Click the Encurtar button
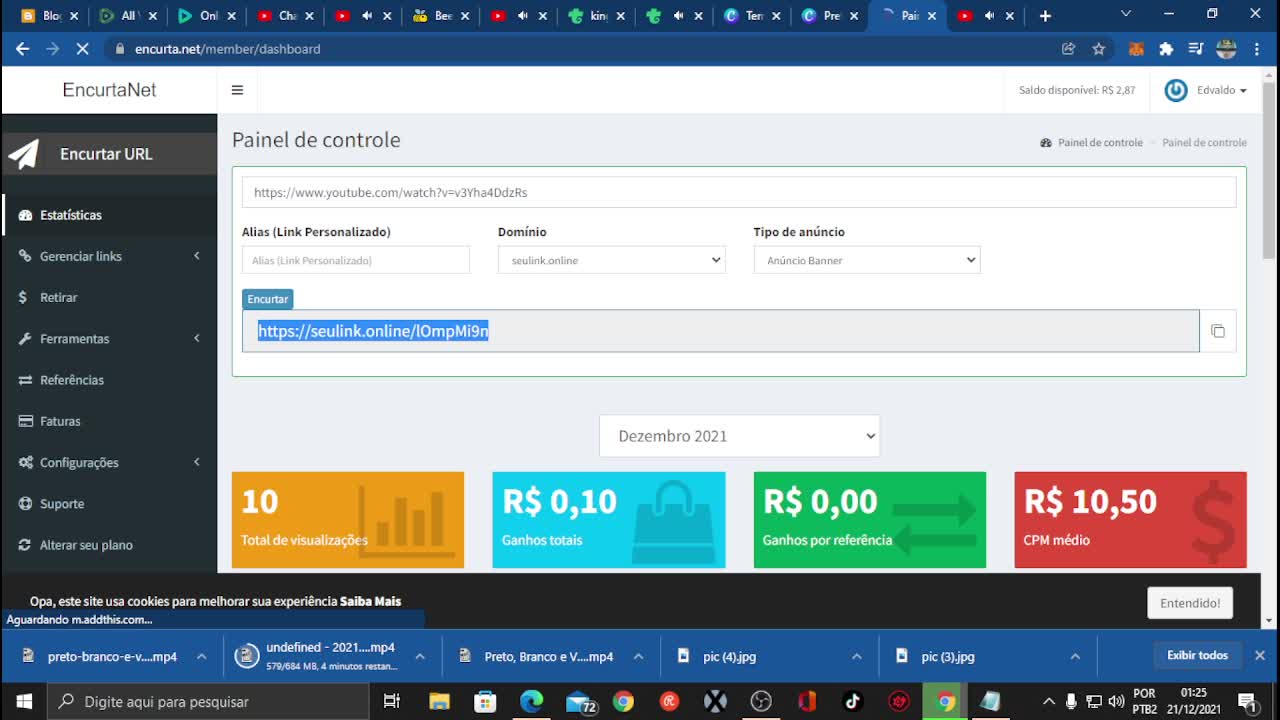The image size is (1280, 720). [267, 299]
